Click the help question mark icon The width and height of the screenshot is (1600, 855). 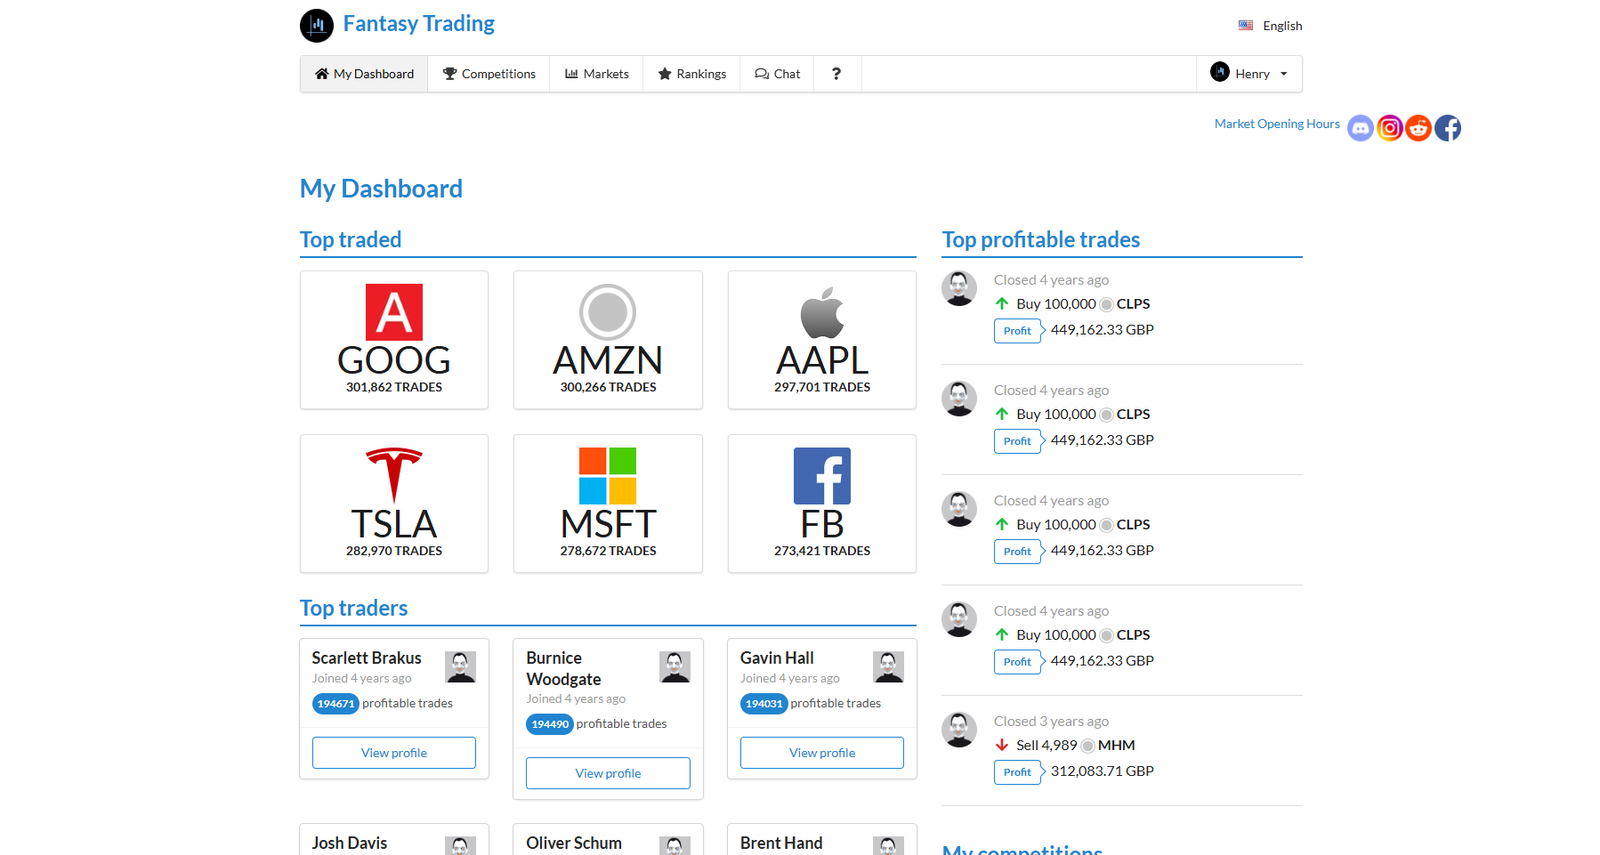837,74
